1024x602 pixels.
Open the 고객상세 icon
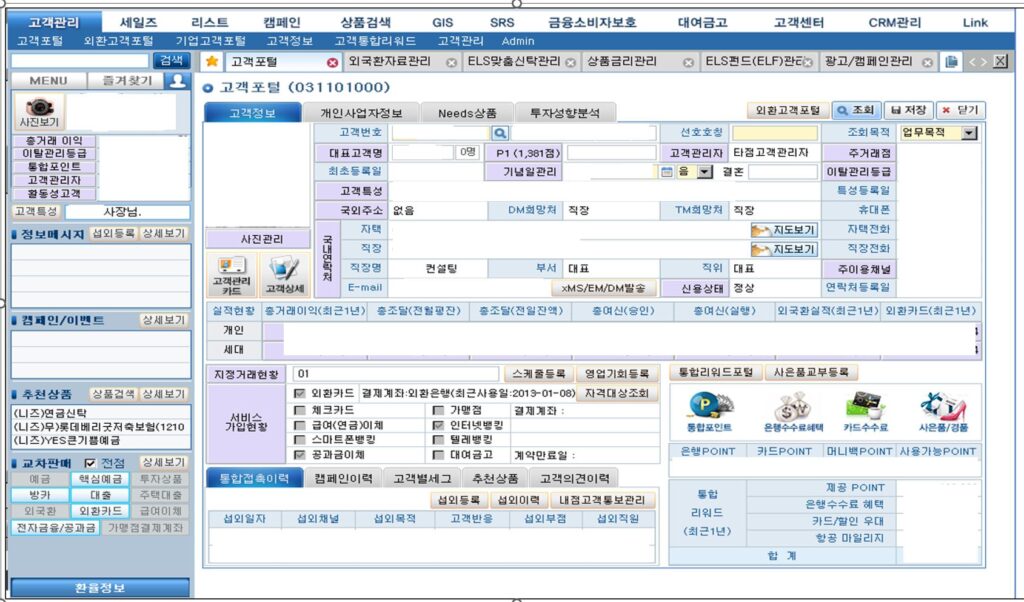pos(285,274)
